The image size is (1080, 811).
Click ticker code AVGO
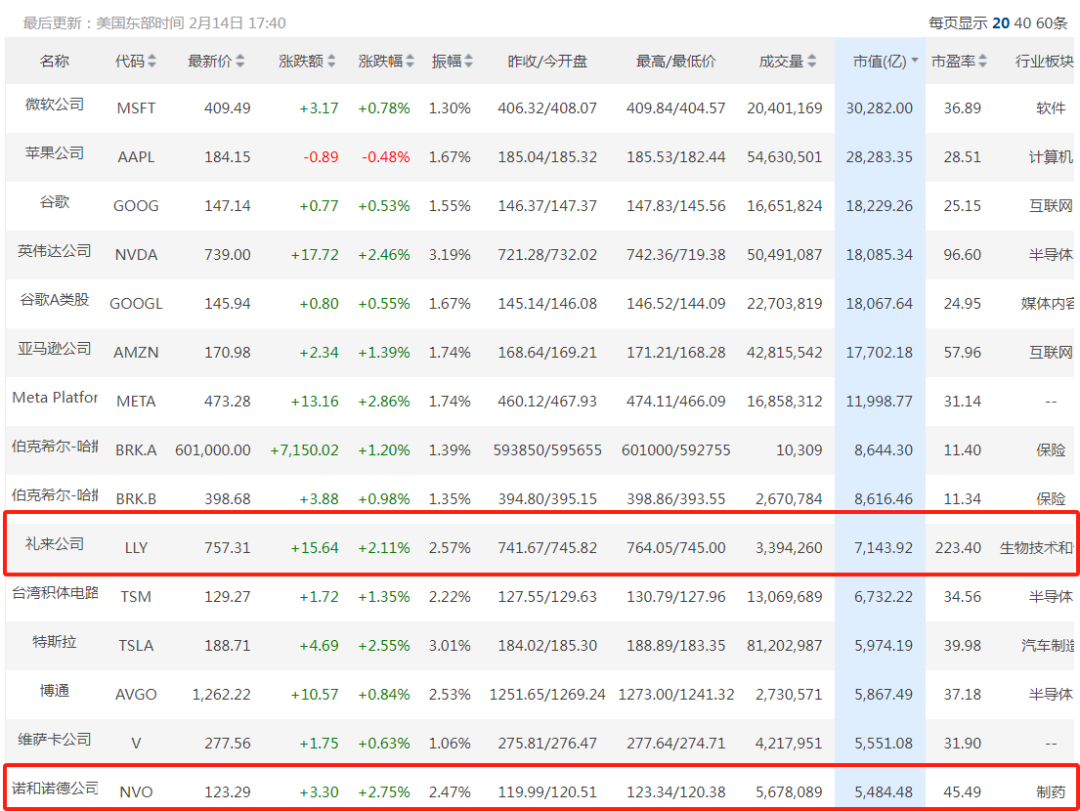136,695
